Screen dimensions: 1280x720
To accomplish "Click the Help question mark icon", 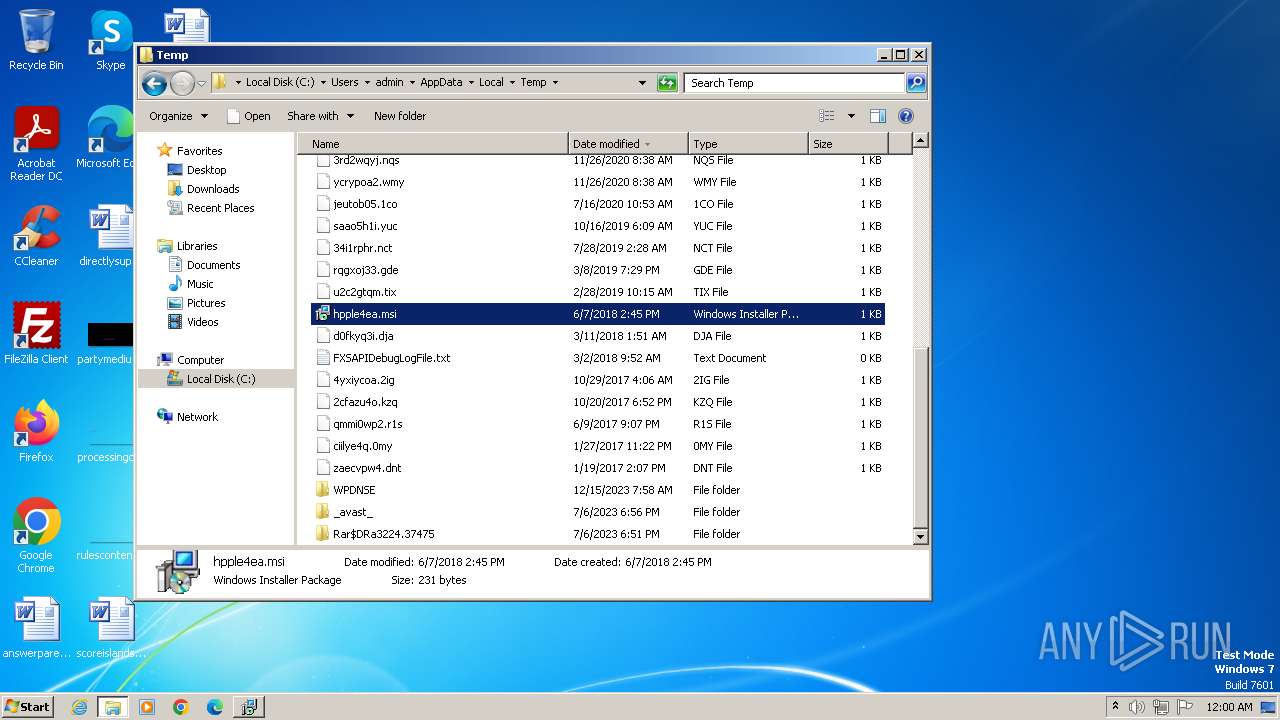I will point(906,116).
